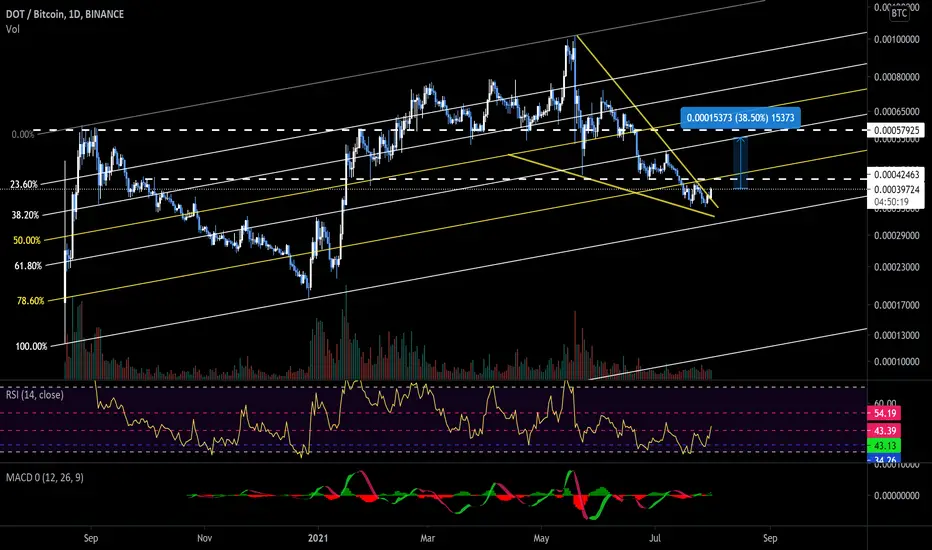Select the blue measurement arrow box
This screenshot has width=932, height=550.
point(740,163)
